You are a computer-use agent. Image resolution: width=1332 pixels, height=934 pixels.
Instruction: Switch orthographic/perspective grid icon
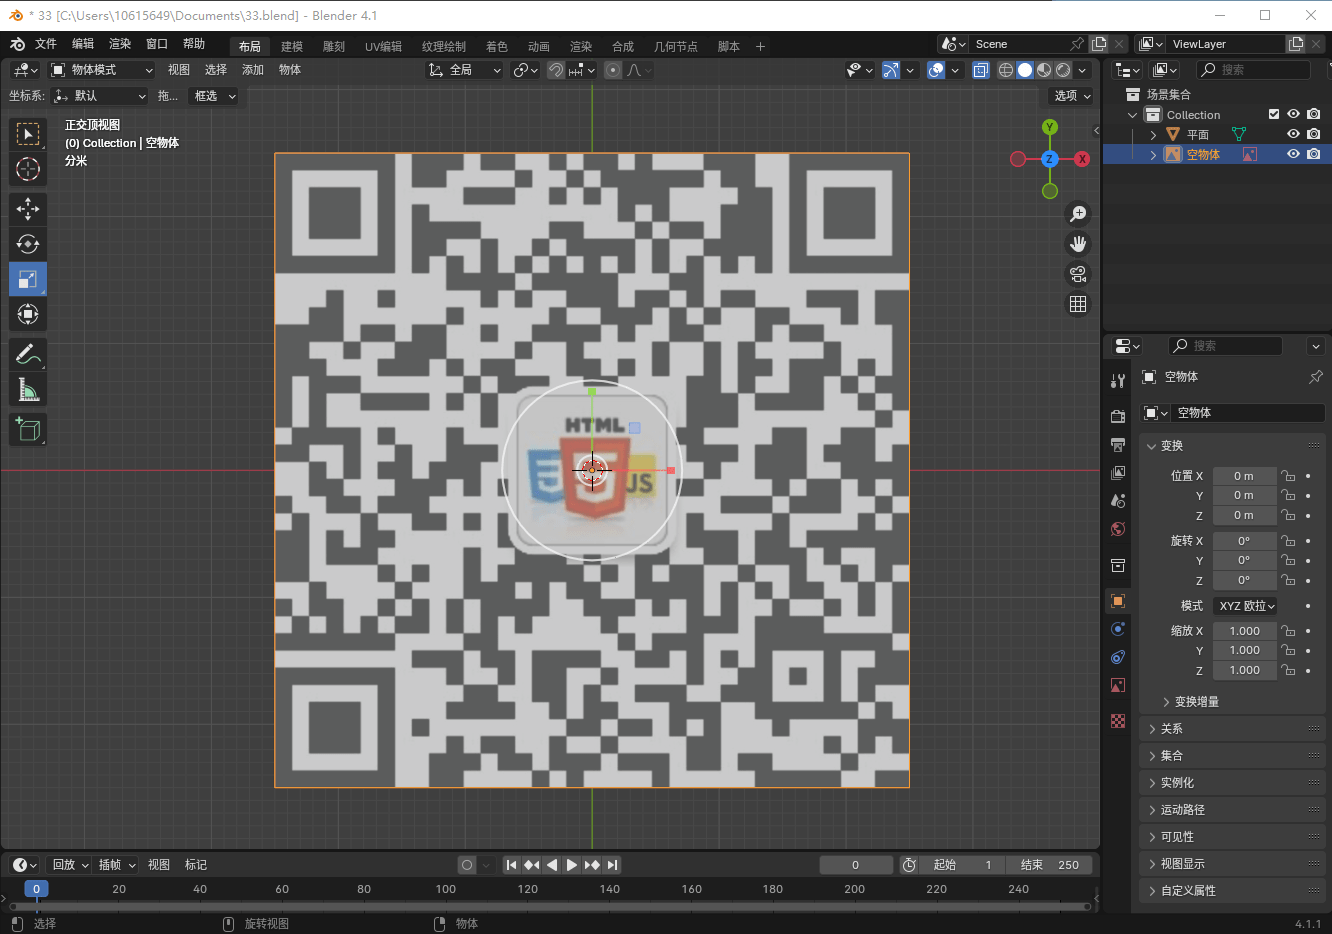coord(1078,304)
